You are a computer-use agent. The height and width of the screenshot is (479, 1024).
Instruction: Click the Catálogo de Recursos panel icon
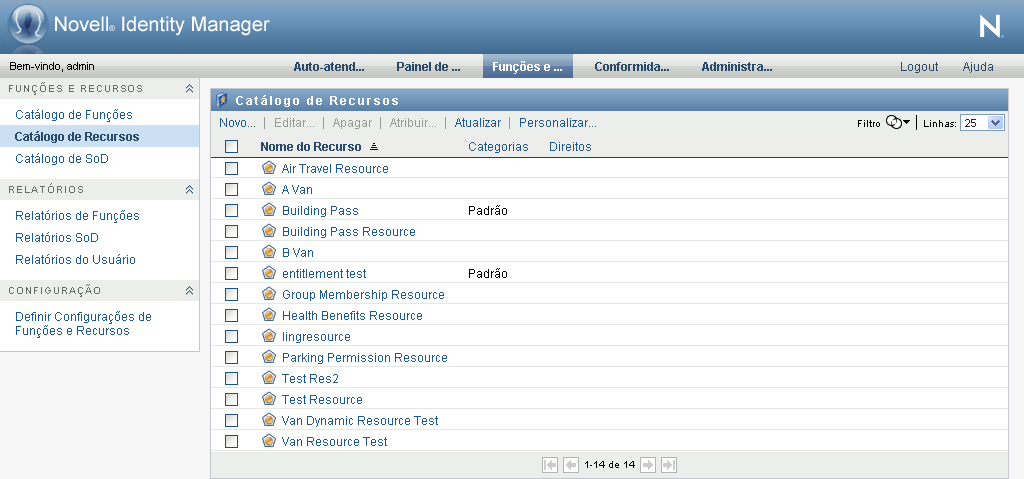pyautogui.click(x=222, y=100)
